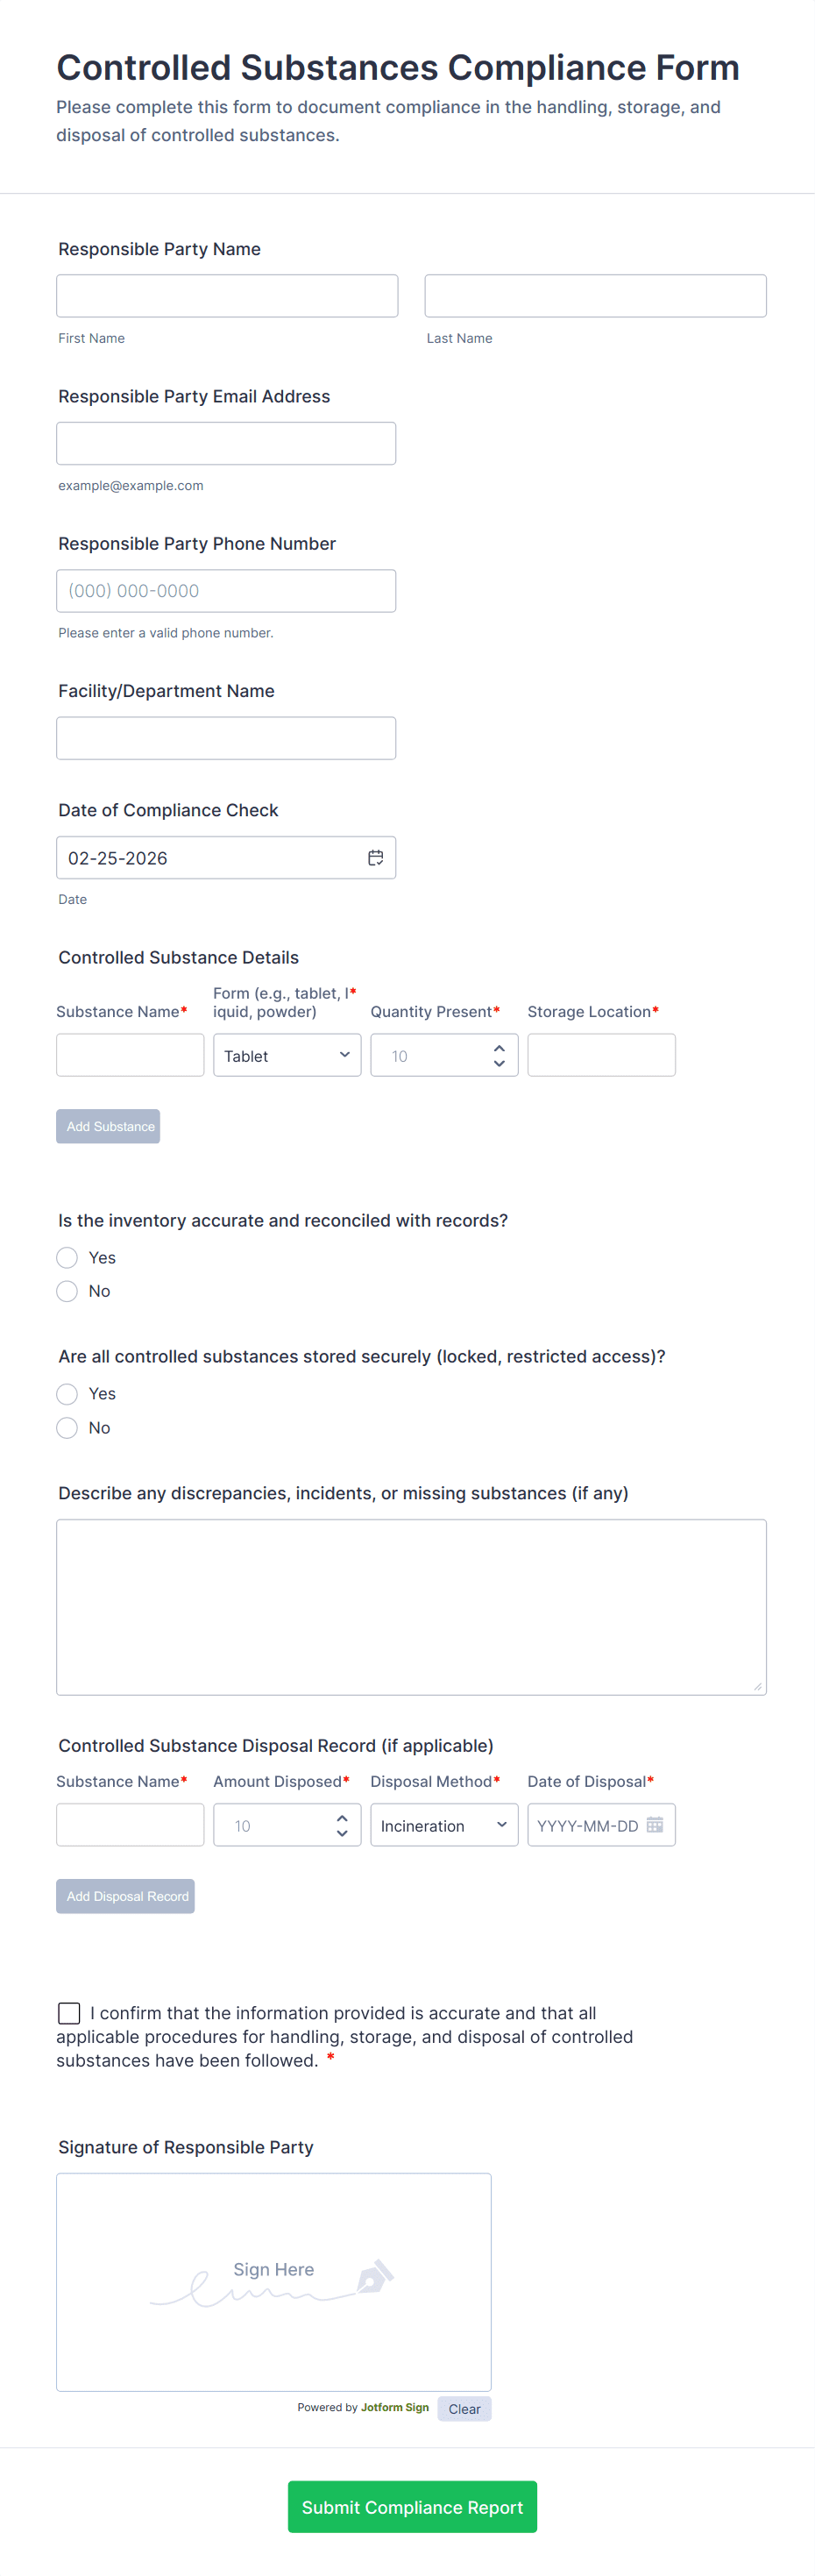This screenshot has width=815, height=2576.
Task: Open the Jotform Sign link
Action: click(x=395, y=2407)
